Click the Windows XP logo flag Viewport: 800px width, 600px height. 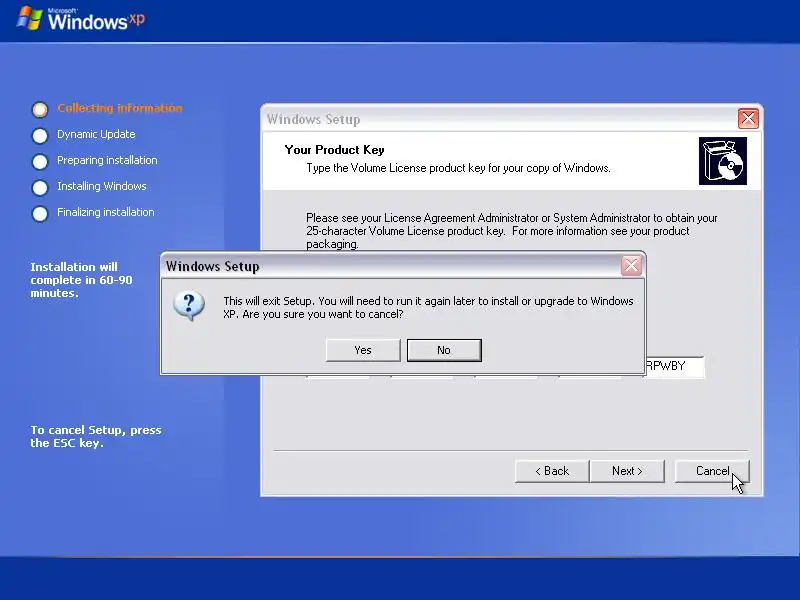(x=30, y=18)
